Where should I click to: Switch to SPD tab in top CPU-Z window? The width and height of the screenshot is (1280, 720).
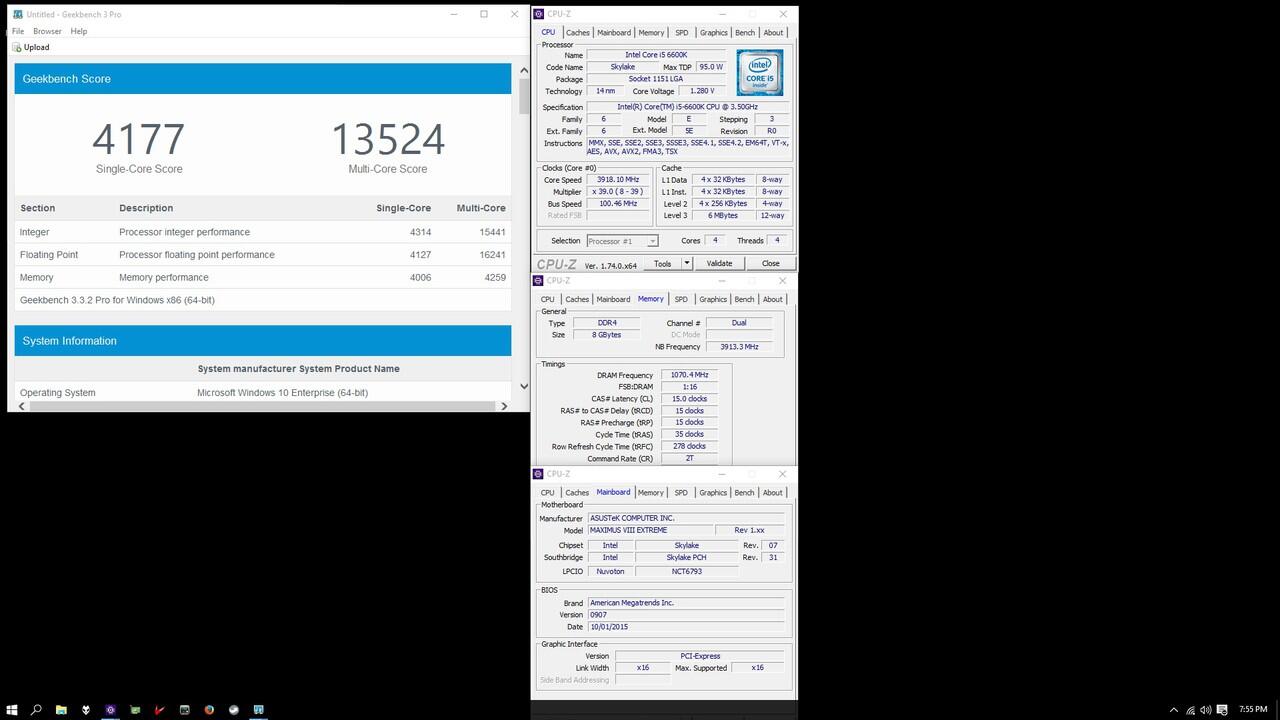click(682, 32)
